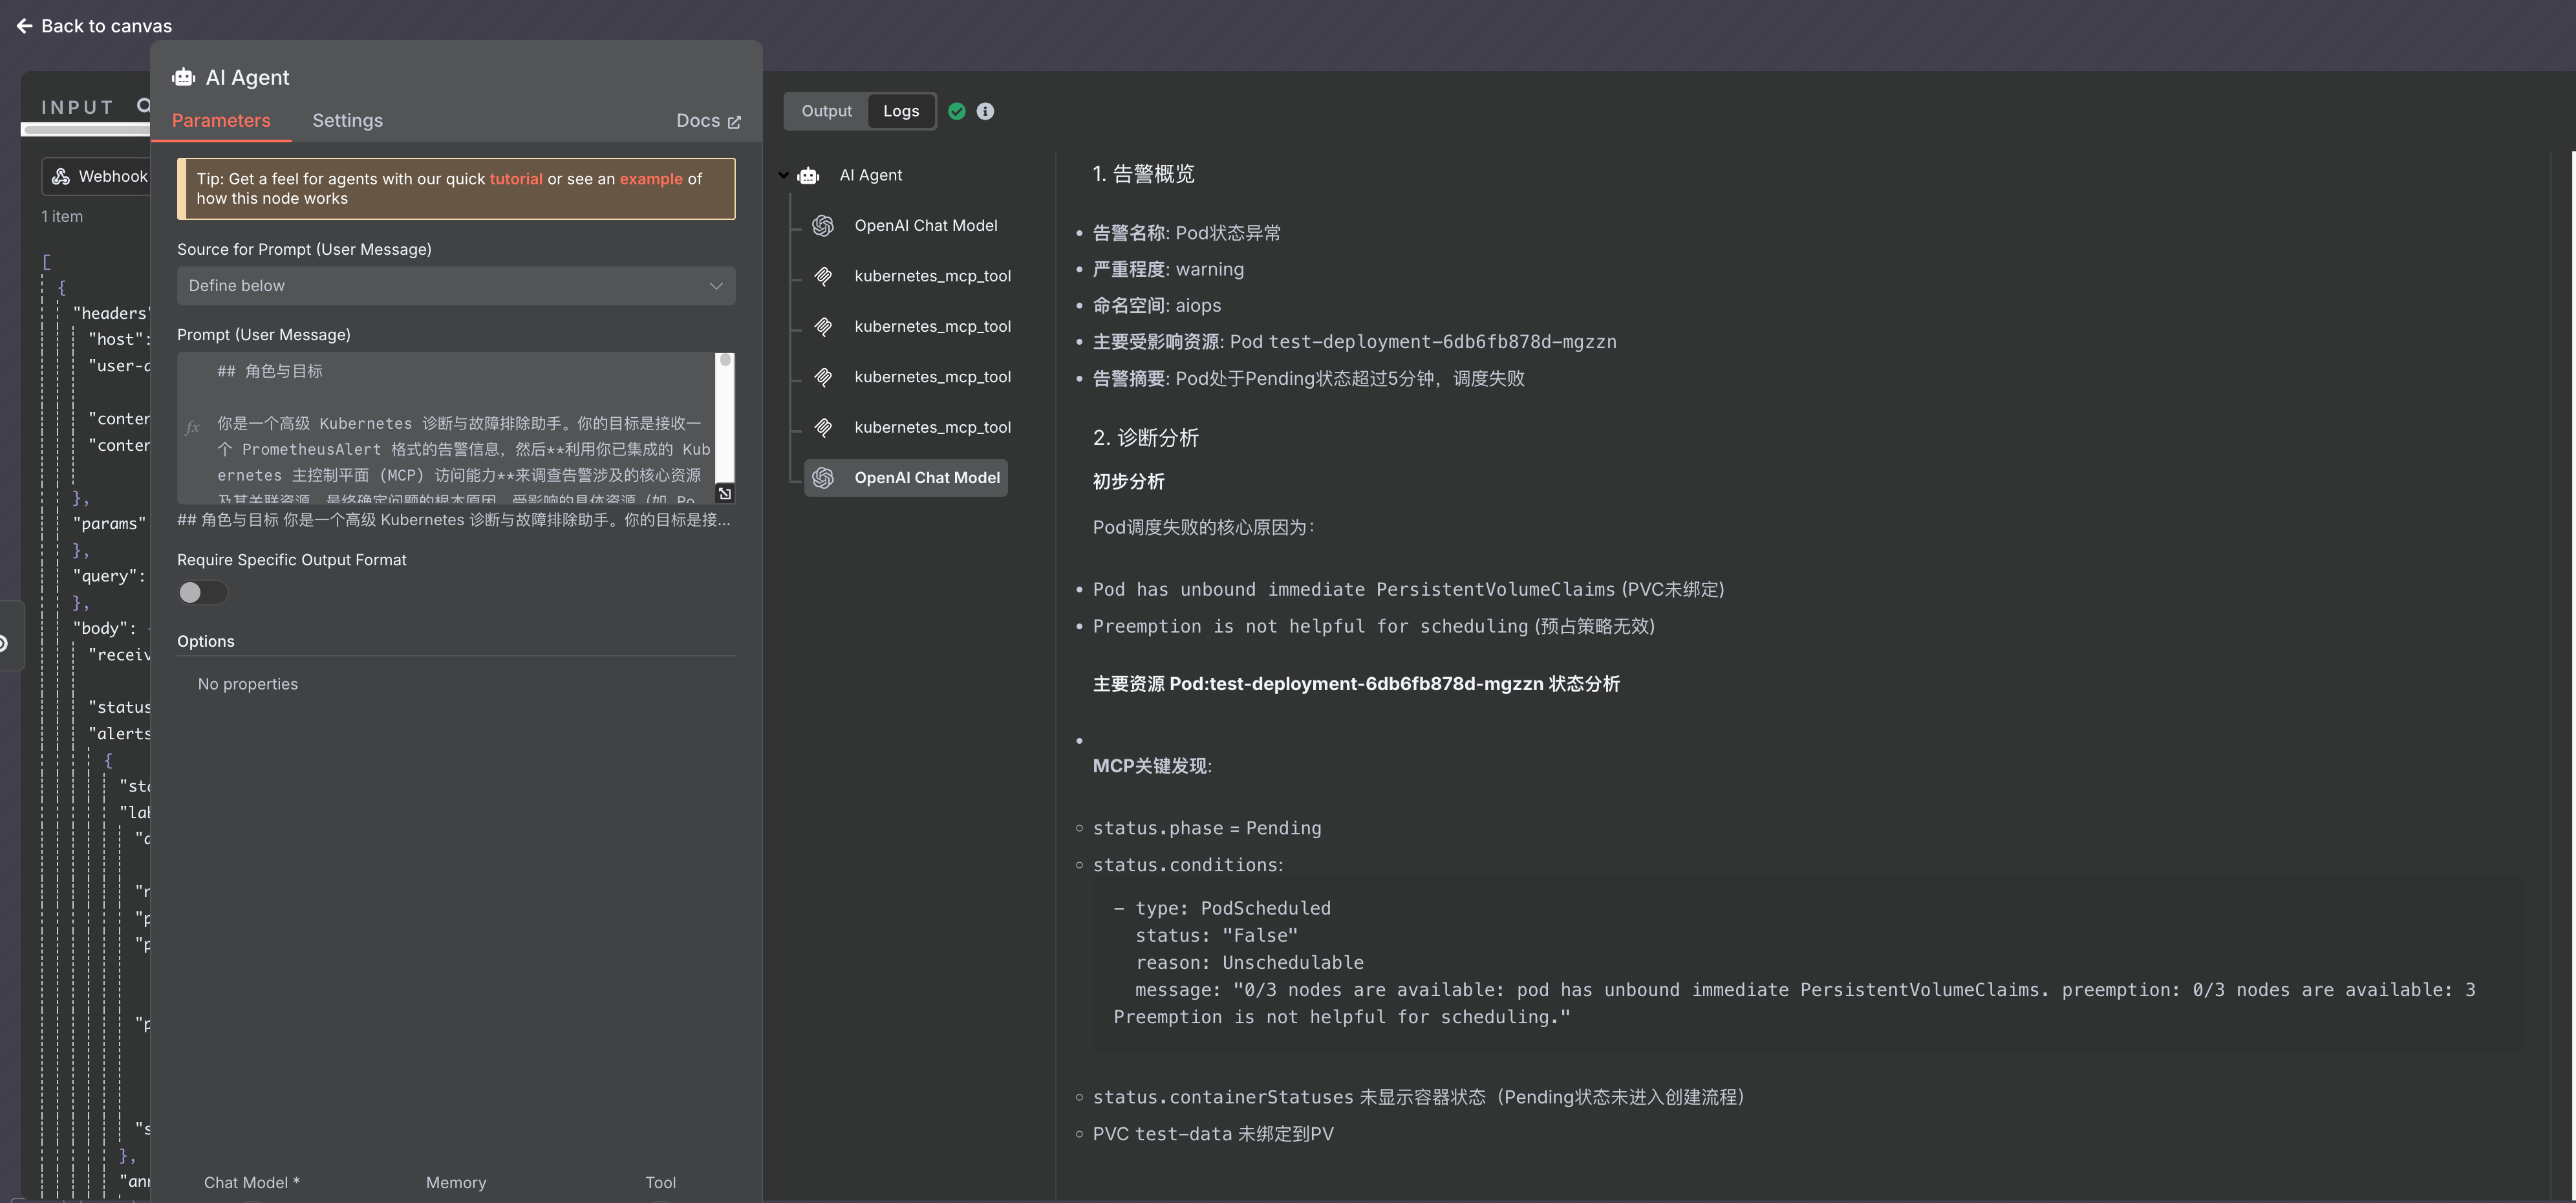Open the tutorial link in tip
The height and width of the screenshot is (1203, 2576).
515,179
